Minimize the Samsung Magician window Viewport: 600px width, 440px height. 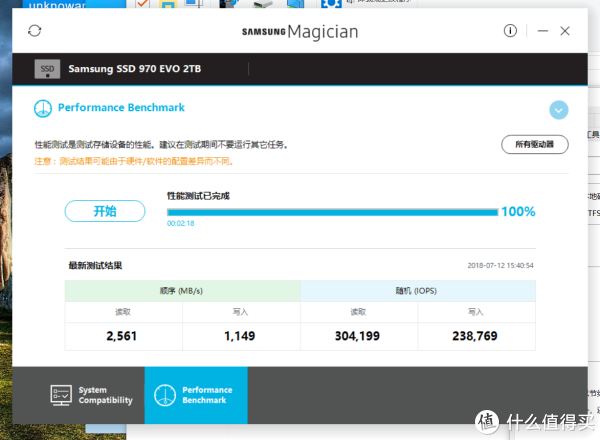point(543,31)
